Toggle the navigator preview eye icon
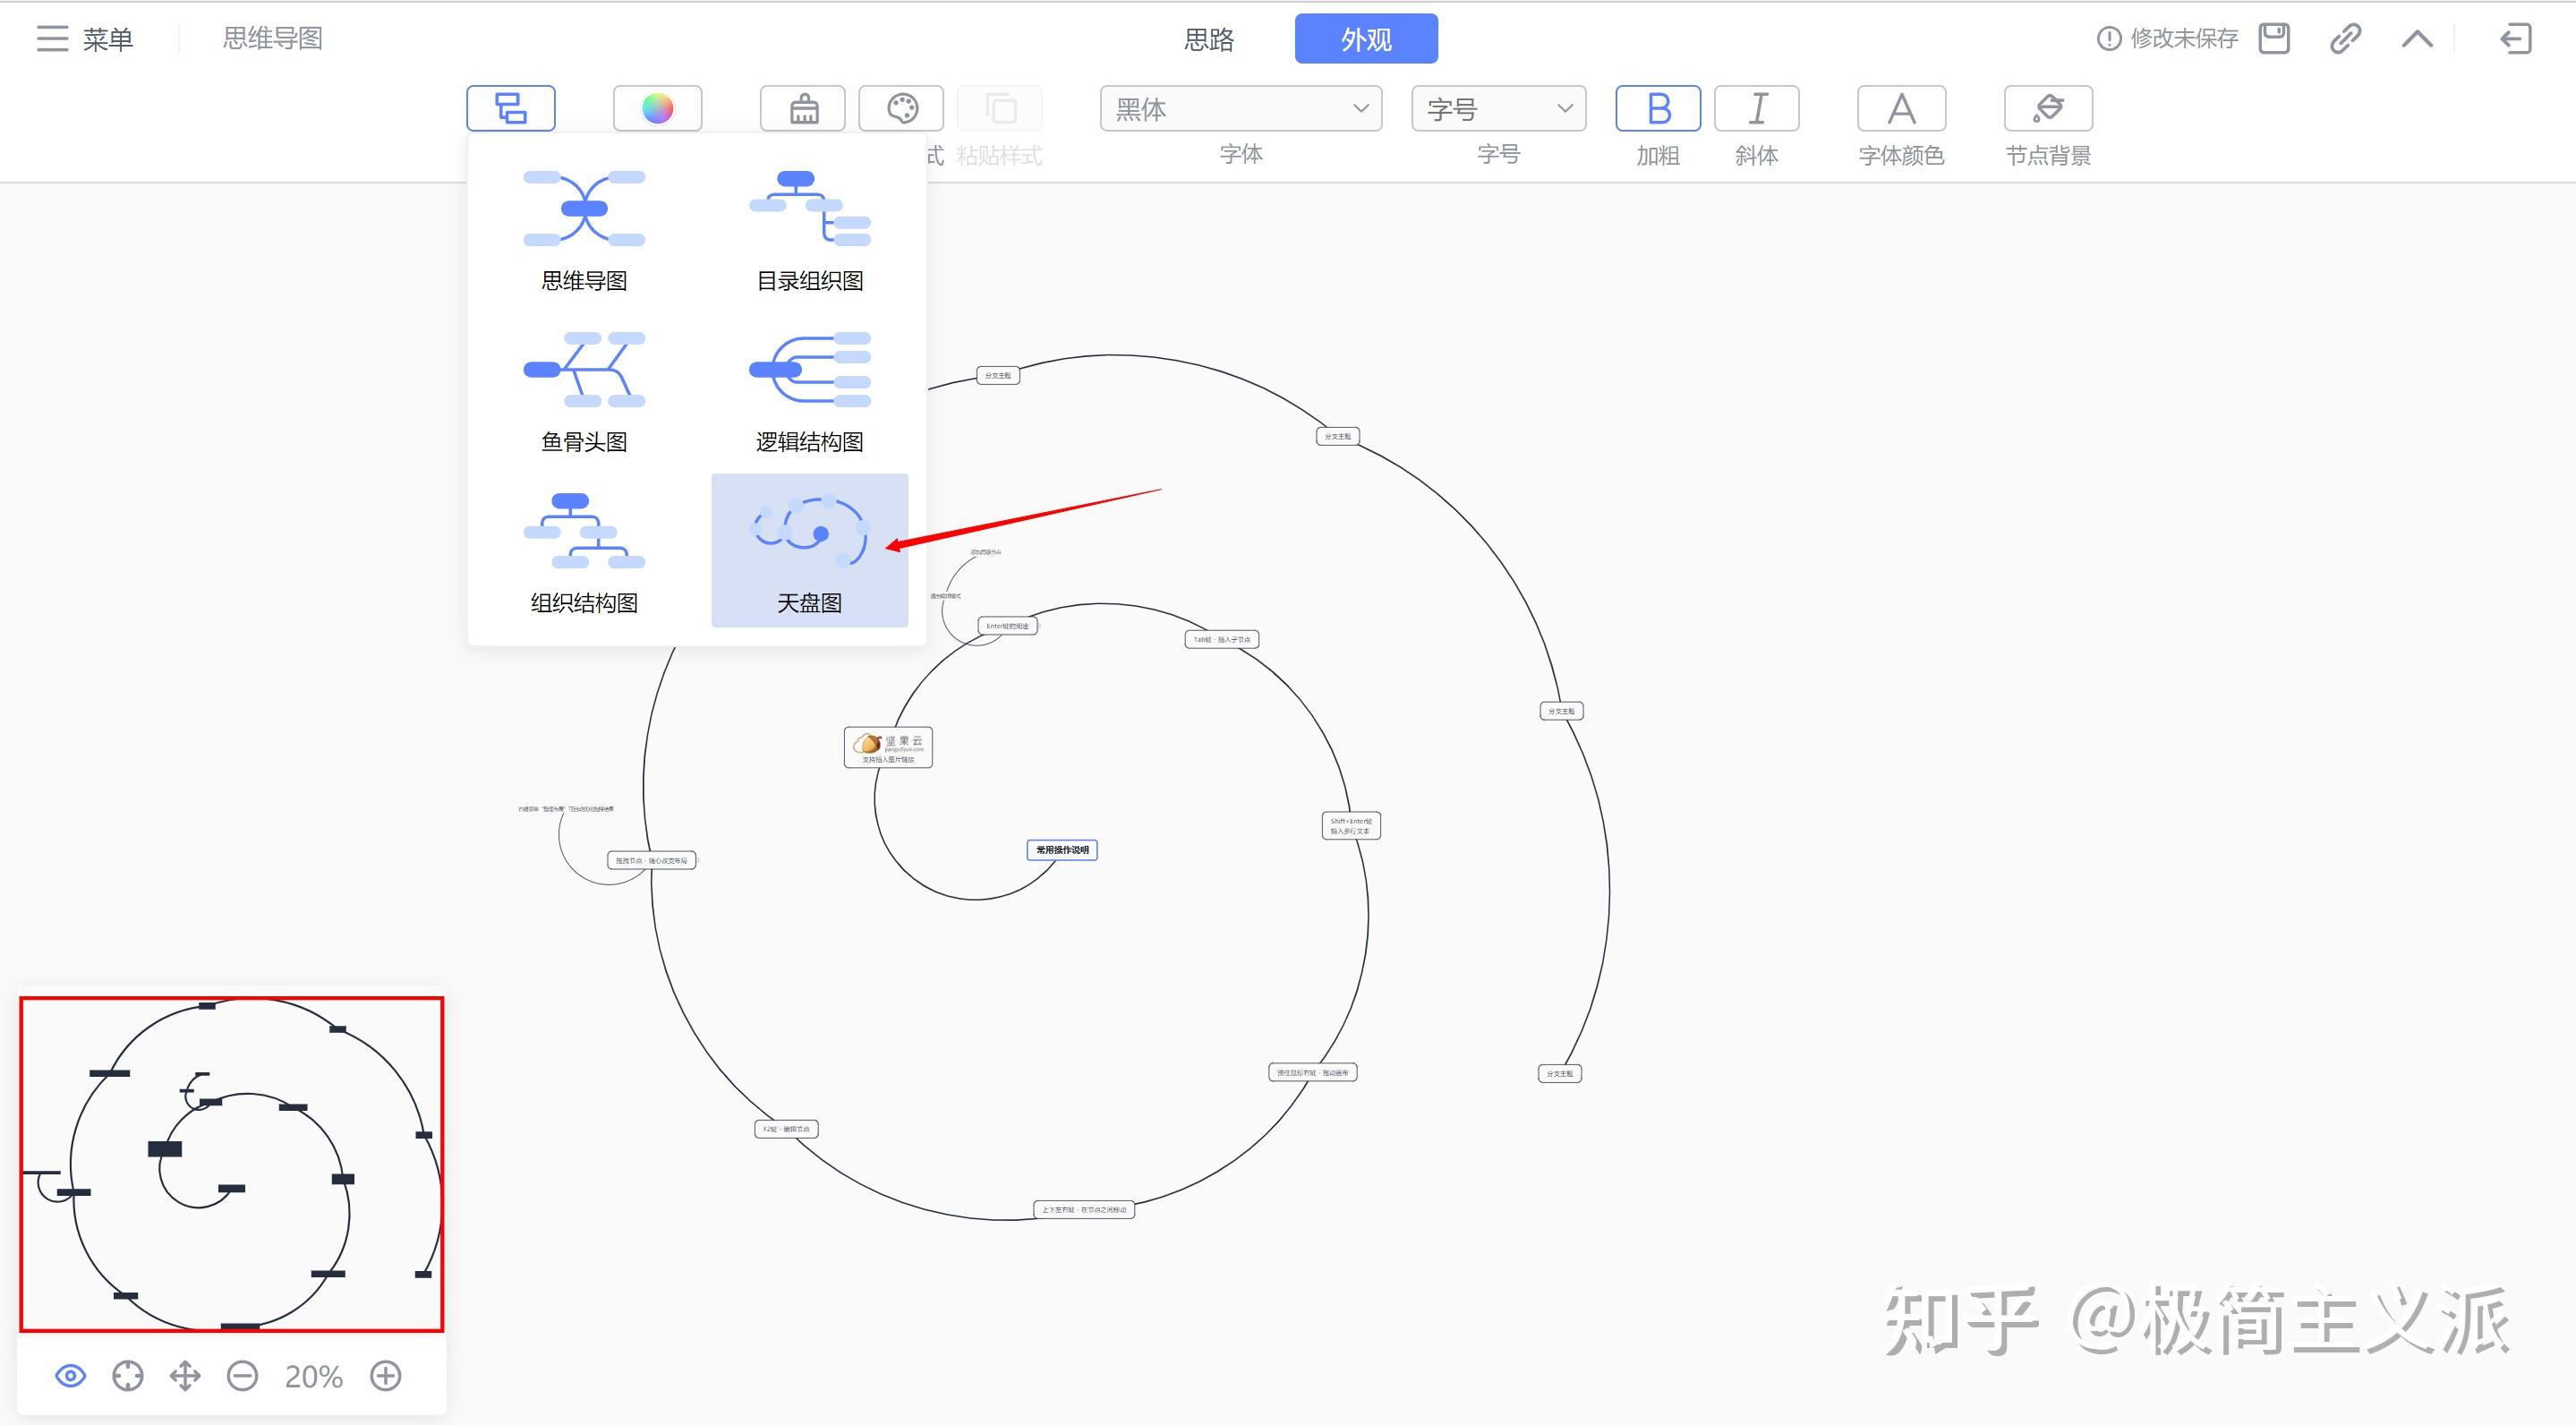 [x=70, y=1376]
